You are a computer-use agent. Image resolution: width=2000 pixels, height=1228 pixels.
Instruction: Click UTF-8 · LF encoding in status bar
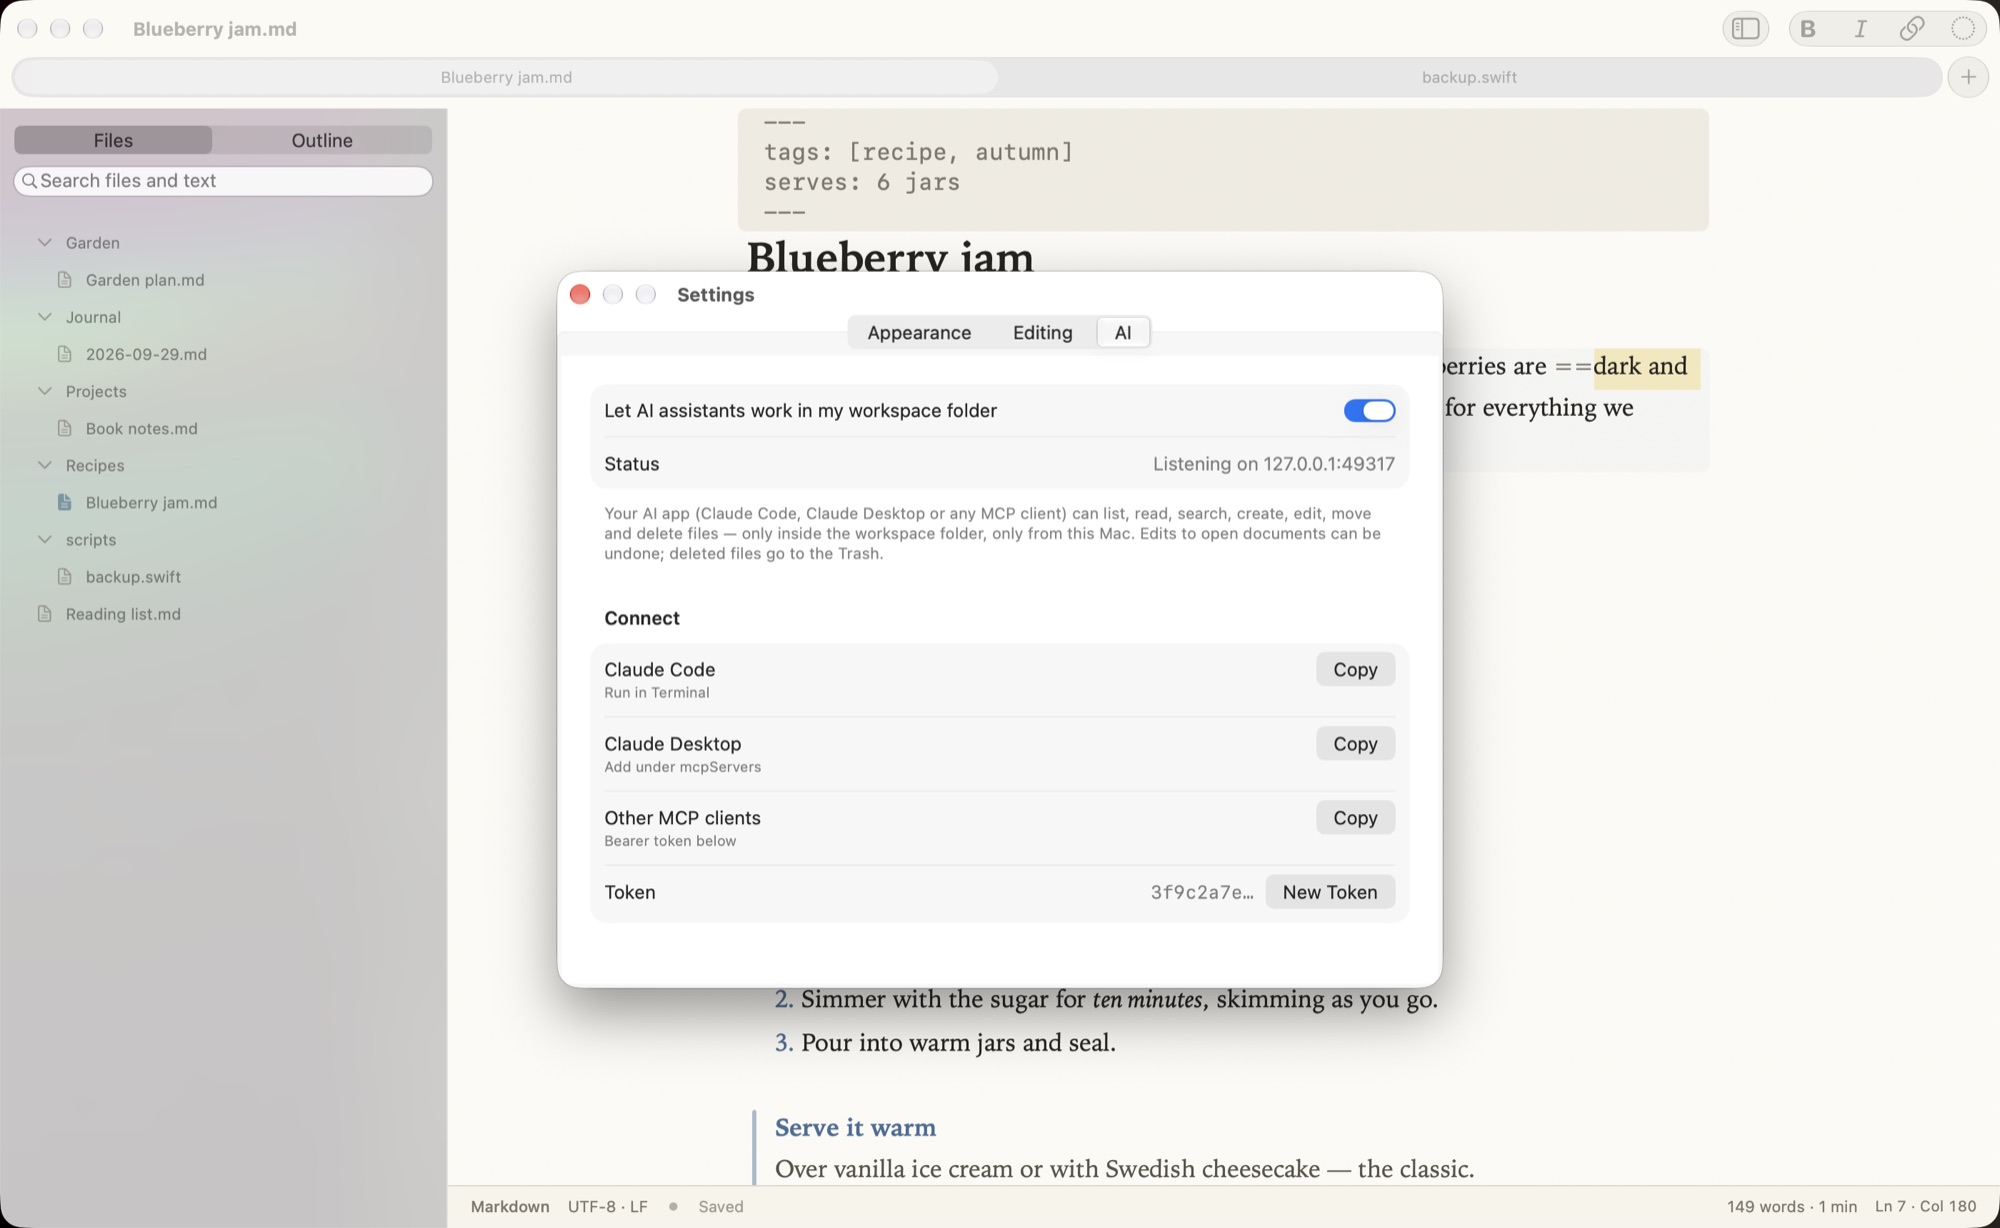click(x=608, y=1207)
